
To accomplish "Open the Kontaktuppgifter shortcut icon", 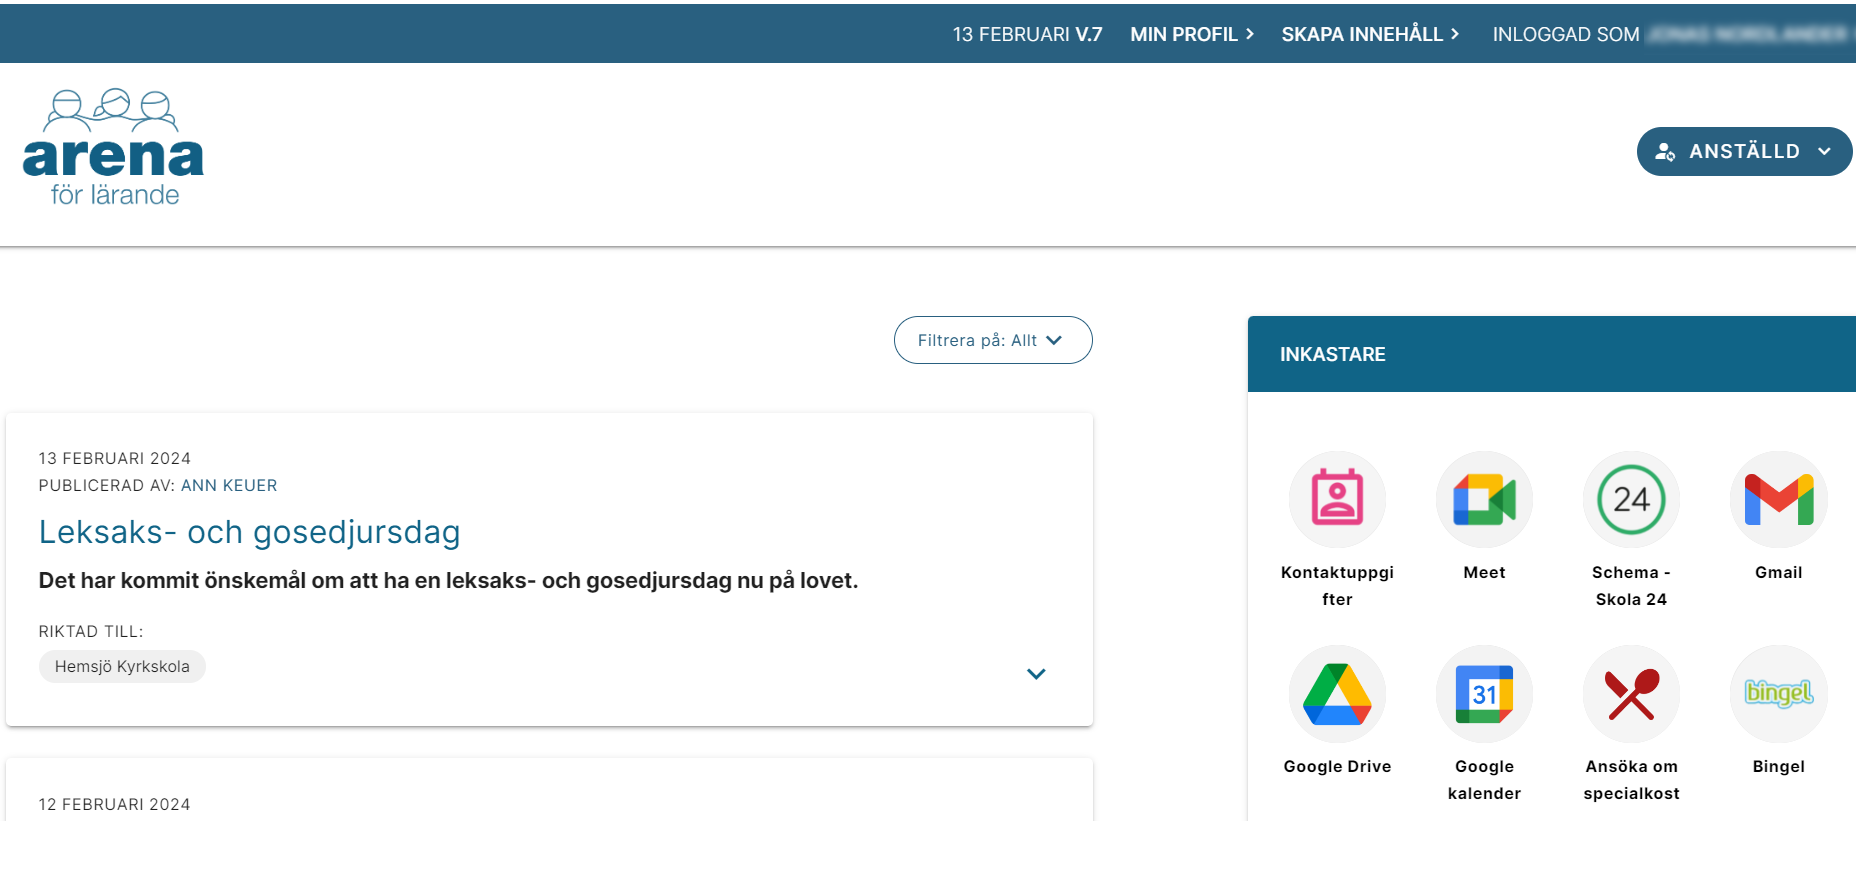I will pyautogui.click(x=1337, y=499).
